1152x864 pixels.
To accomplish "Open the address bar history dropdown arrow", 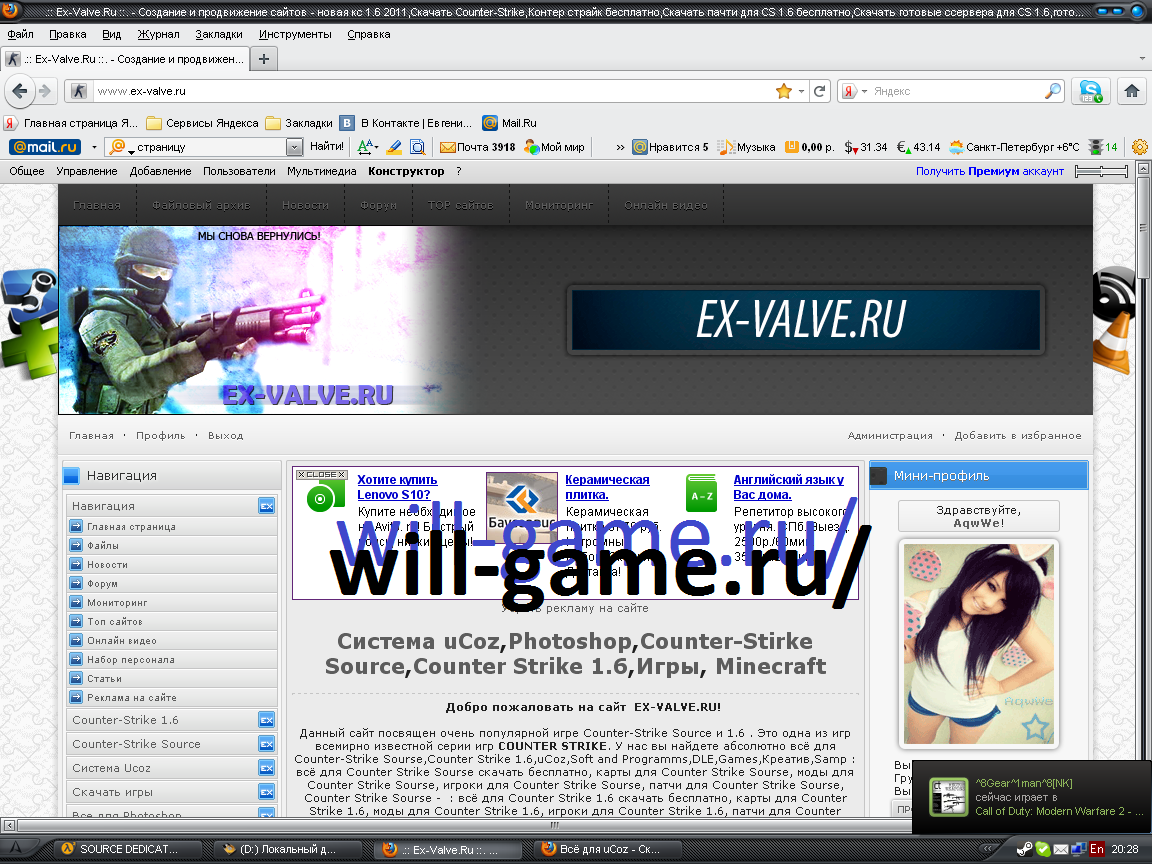I will [x=802, y=91].
